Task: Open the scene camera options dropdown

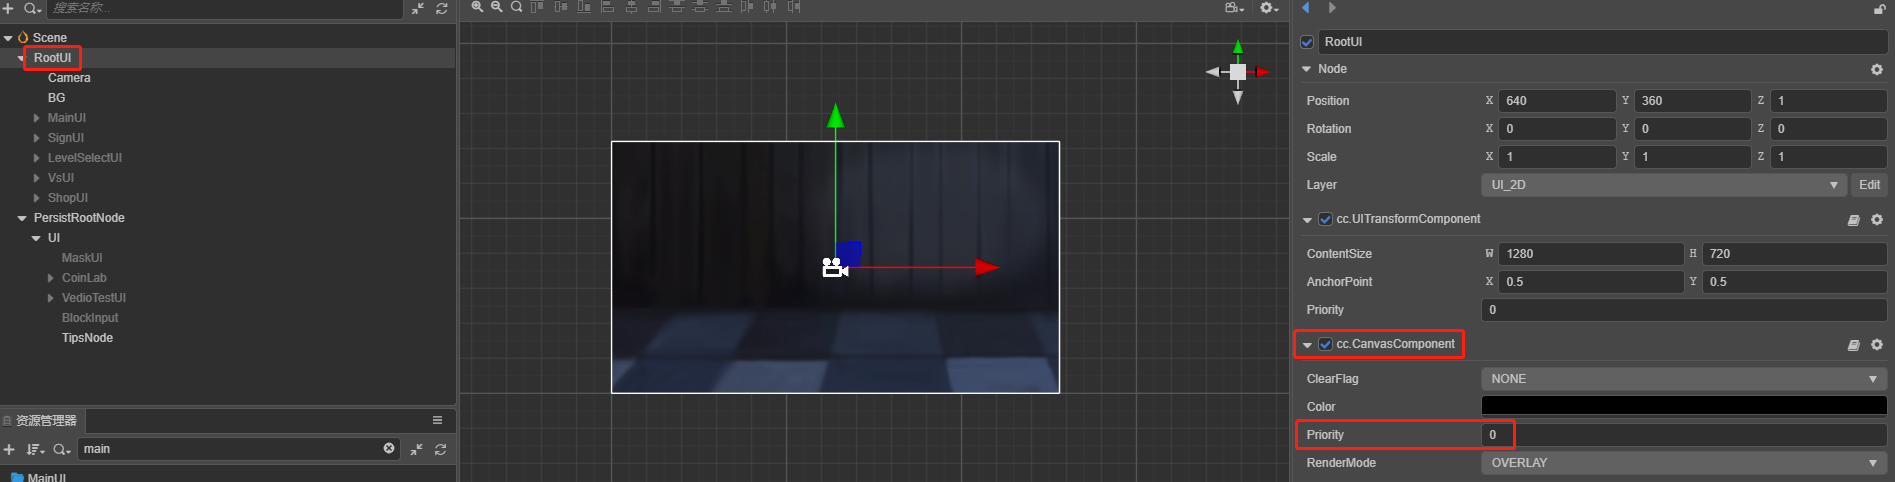Action: pos(1234,7)
